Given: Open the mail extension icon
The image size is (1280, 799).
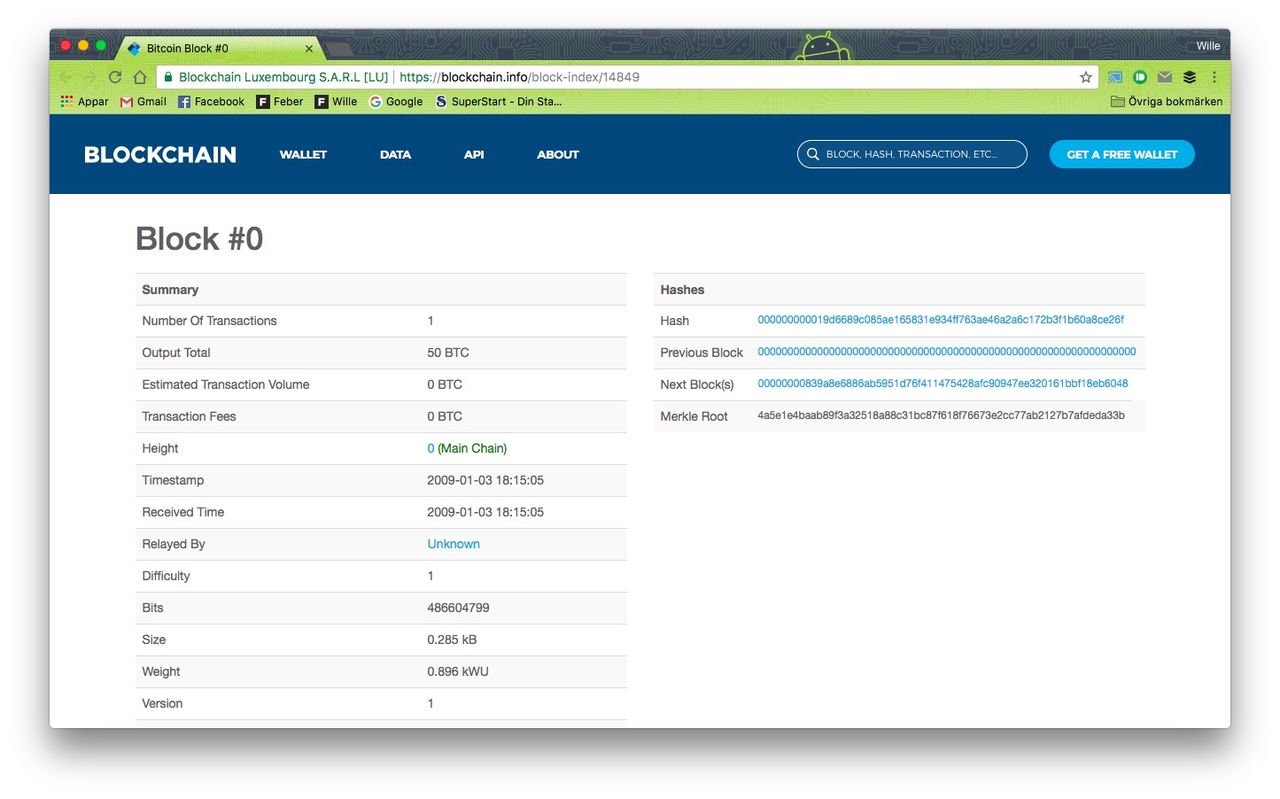Looking at the screenshot, I should tap(1165, 77).
